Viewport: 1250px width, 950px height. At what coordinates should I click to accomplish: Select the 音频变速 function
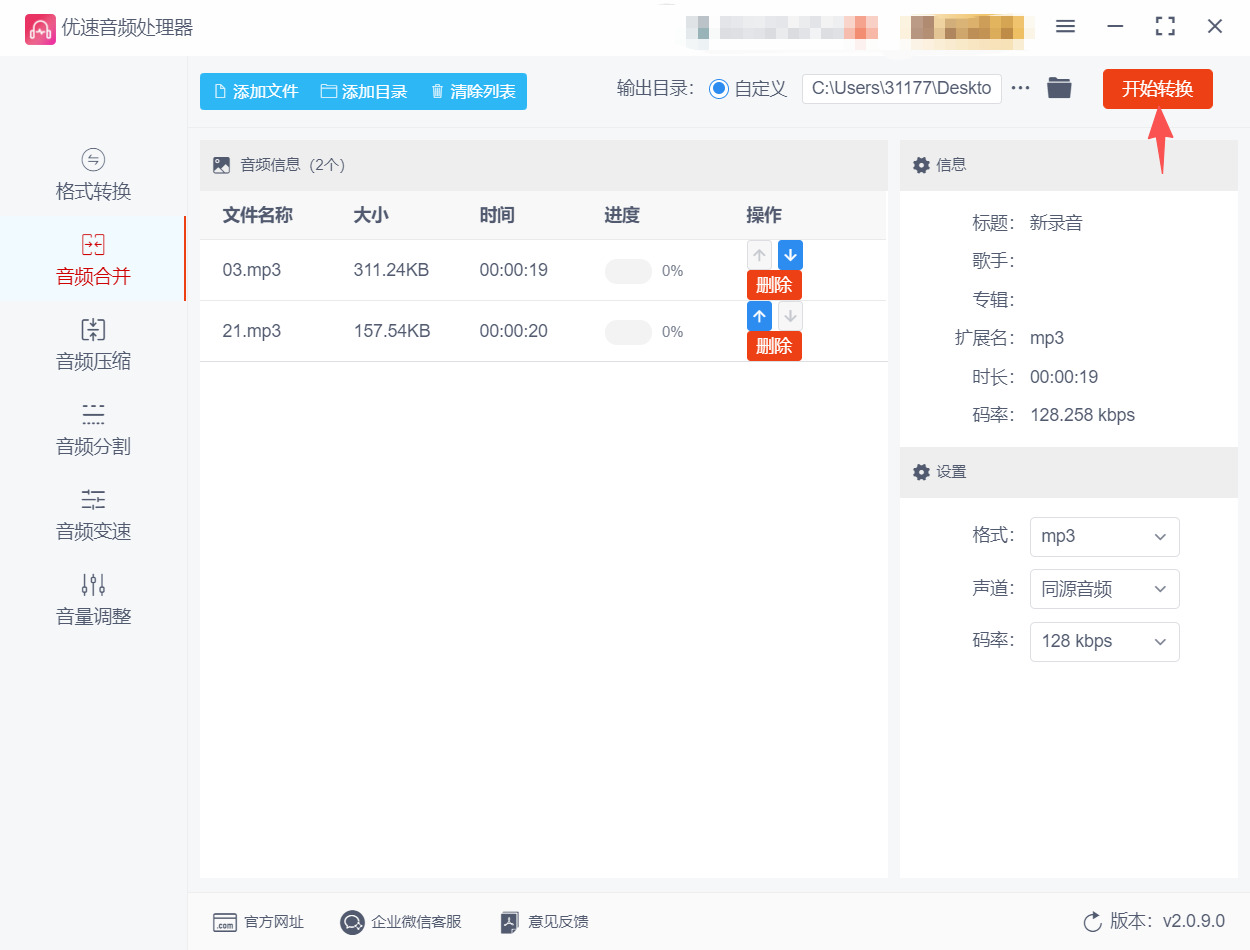[92, 515]
